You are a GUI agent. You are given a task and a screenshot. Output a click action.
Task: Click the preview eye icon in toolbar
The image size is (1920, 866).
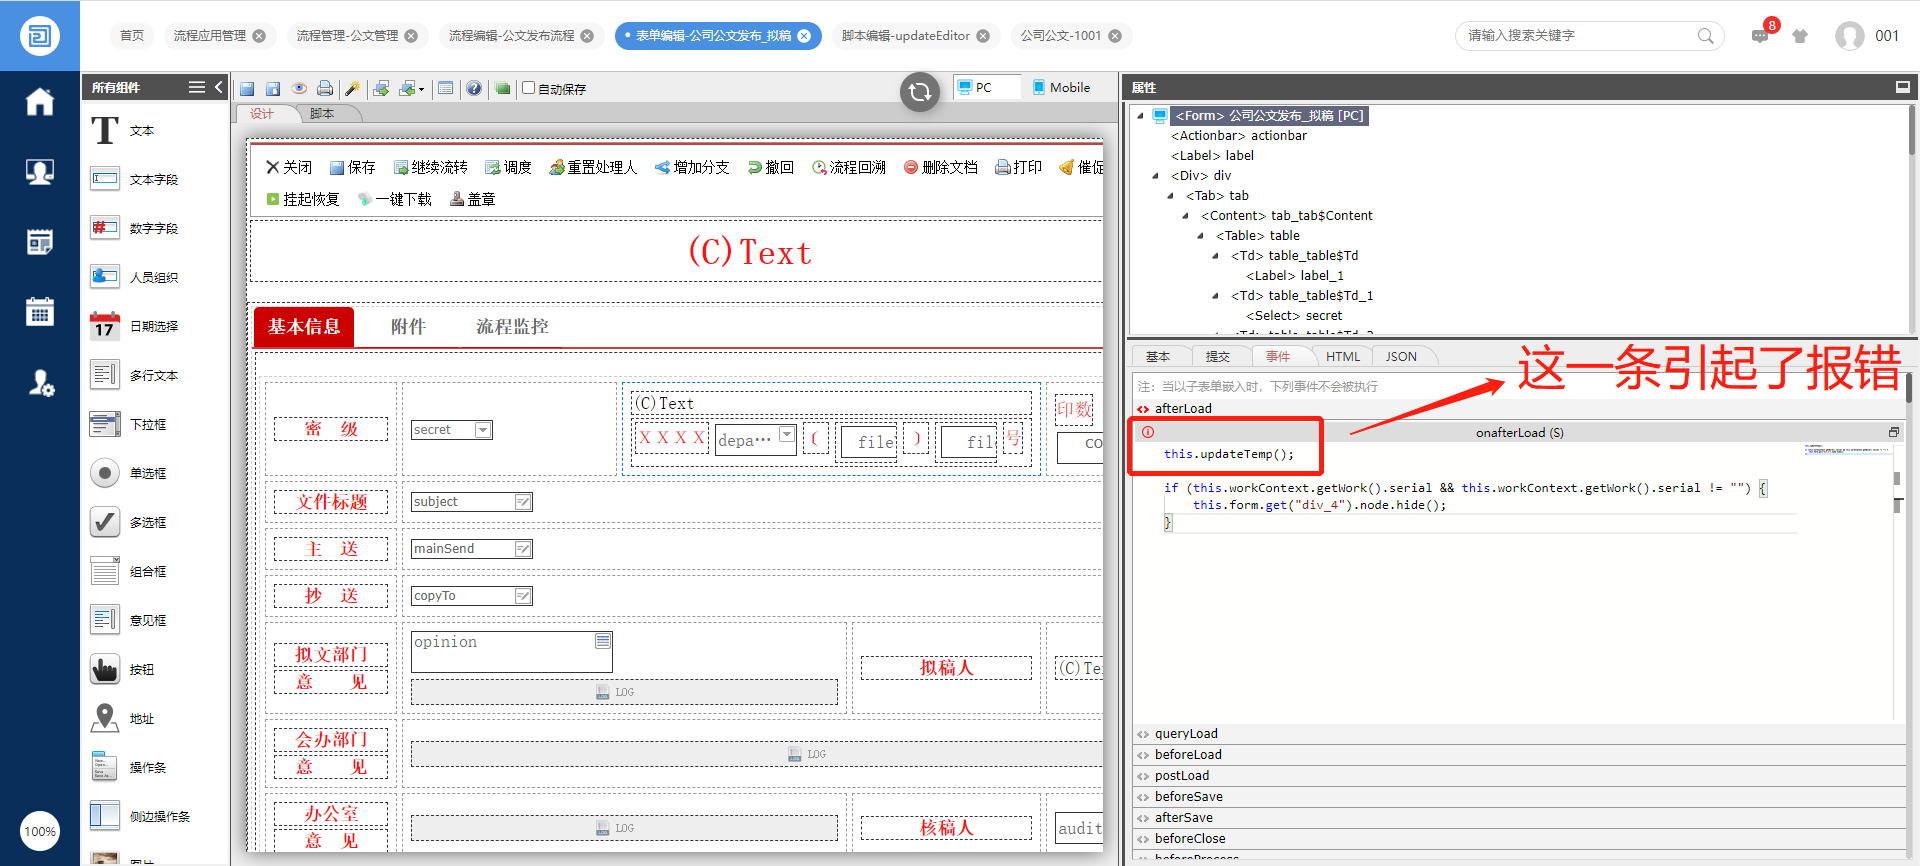pos(298,88)
